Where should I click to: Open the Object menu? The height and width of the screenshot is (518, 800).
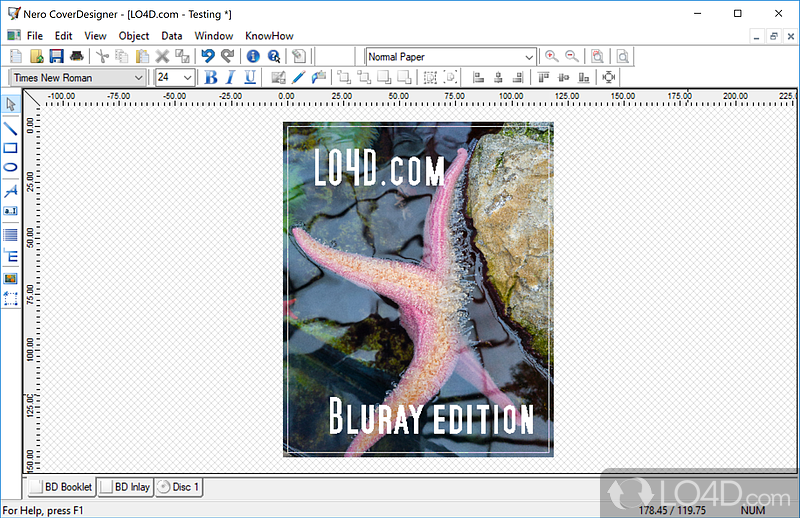click(134, 36)
